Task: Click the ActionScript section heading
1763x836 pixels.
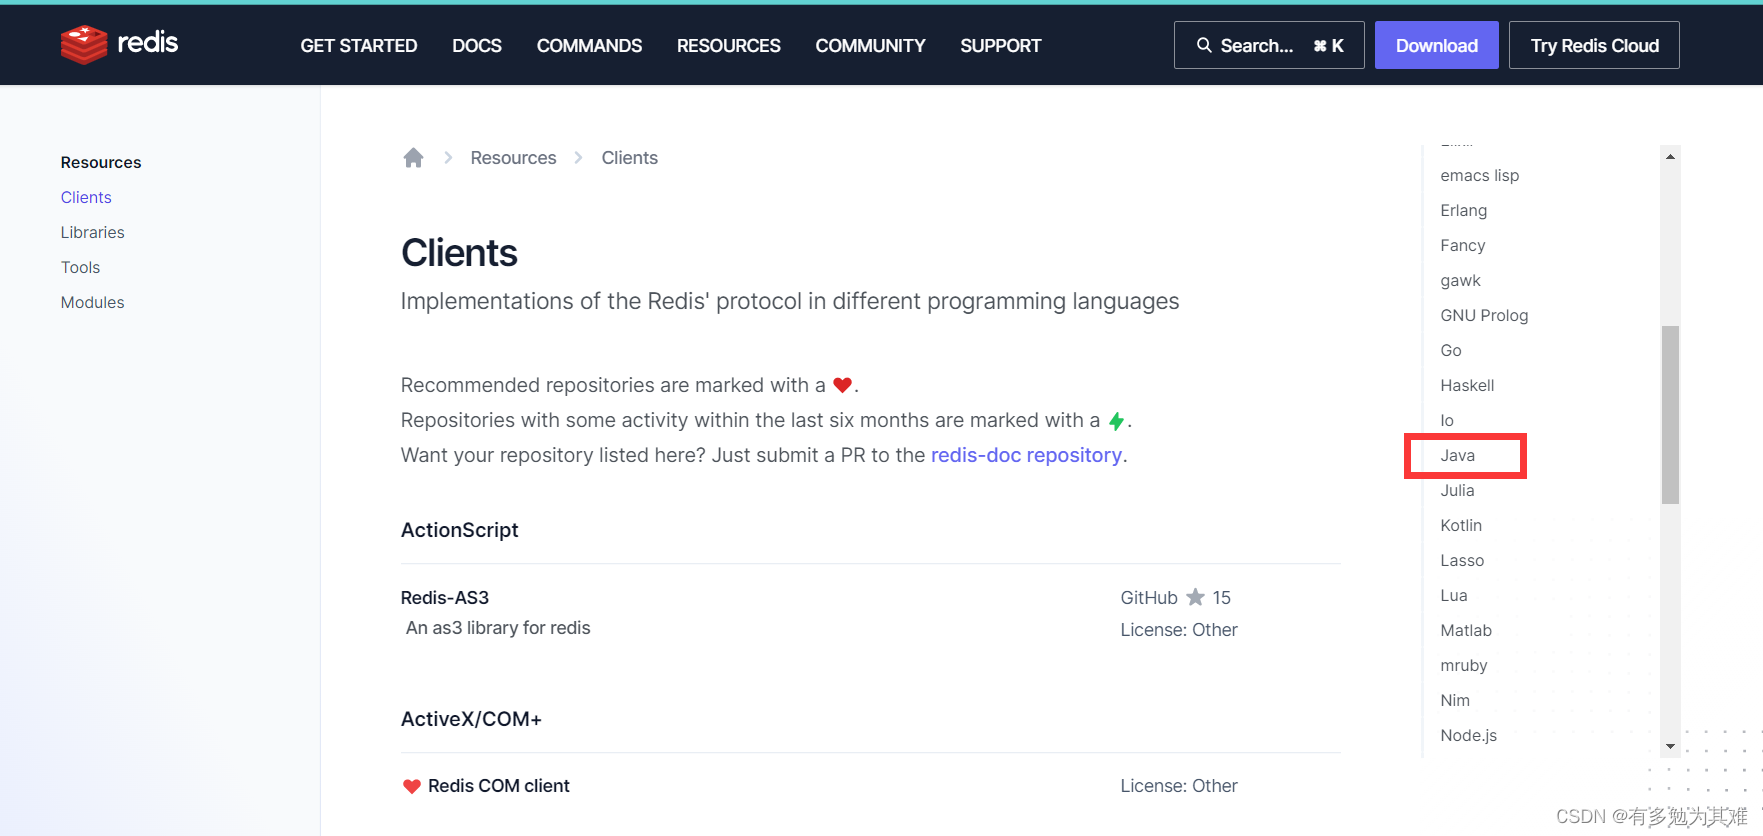Action: click(x=459, y=530)
